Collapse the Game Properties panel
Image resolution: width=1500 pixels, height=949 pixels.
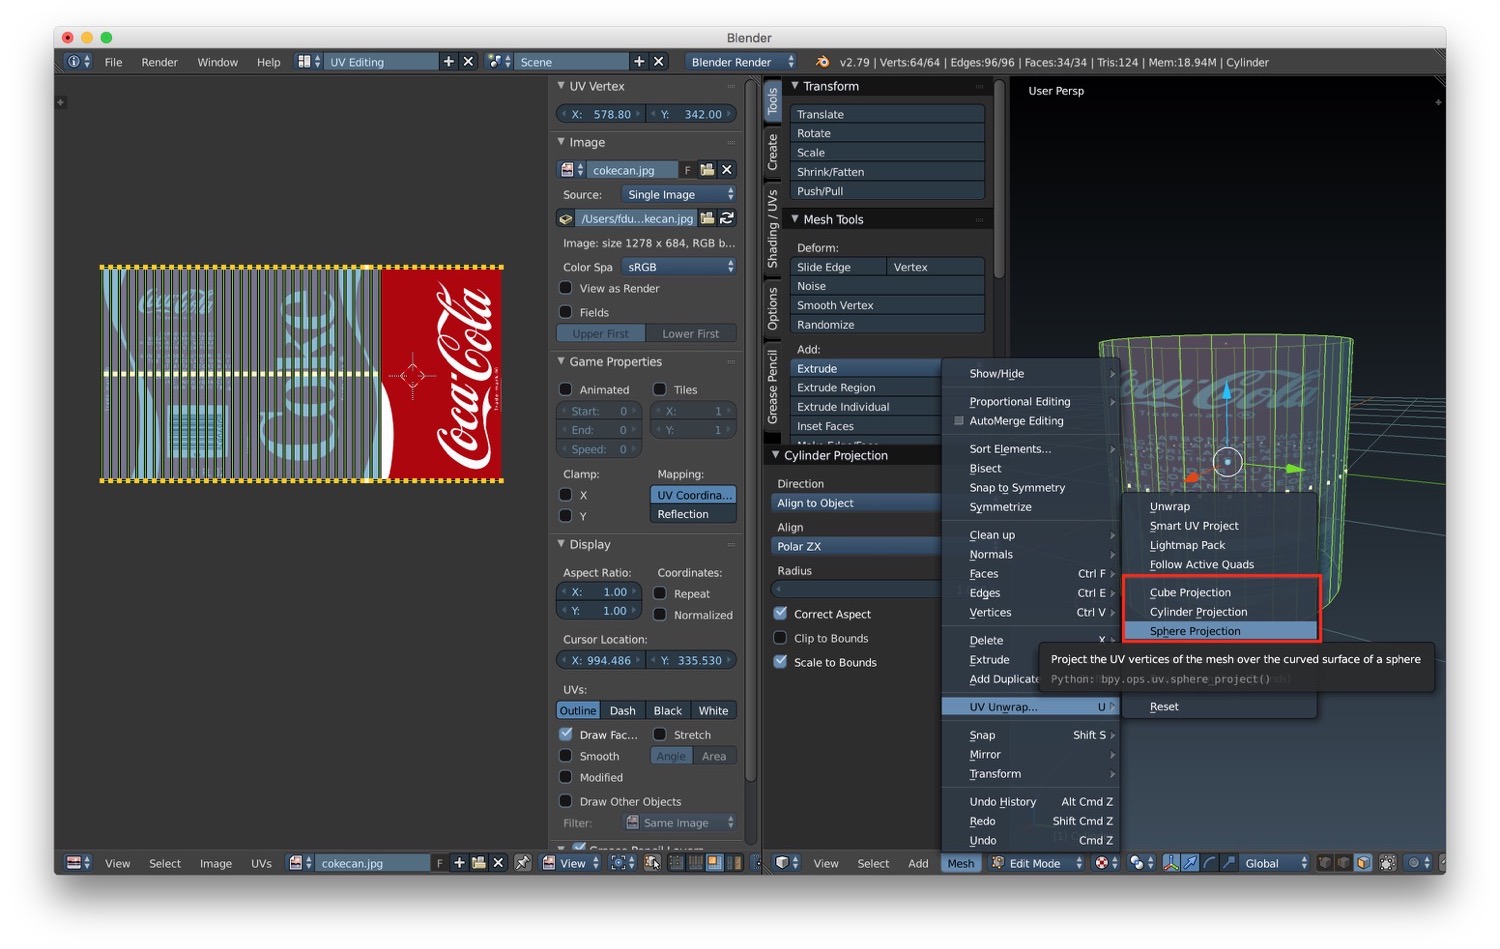[561, 362]
